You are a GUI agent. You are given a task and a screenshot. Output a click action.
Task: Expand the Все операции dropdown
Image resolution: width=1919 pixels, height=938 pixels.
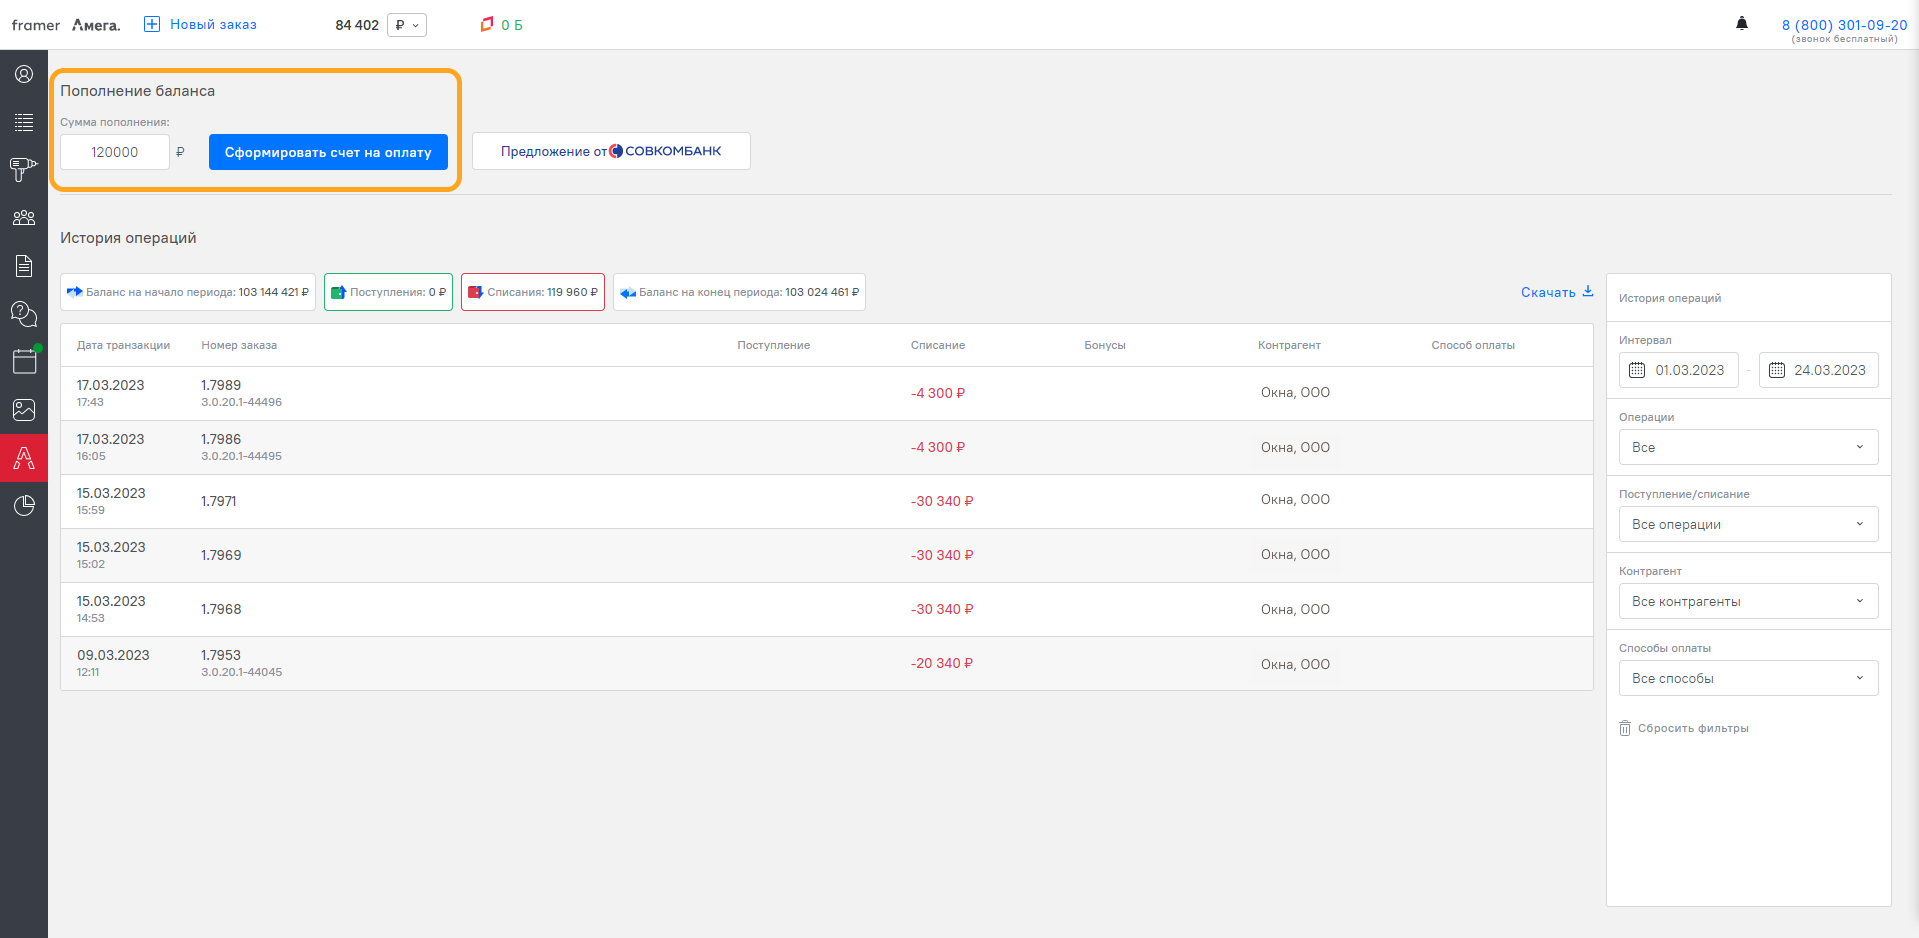click(x=1749, y=524)
